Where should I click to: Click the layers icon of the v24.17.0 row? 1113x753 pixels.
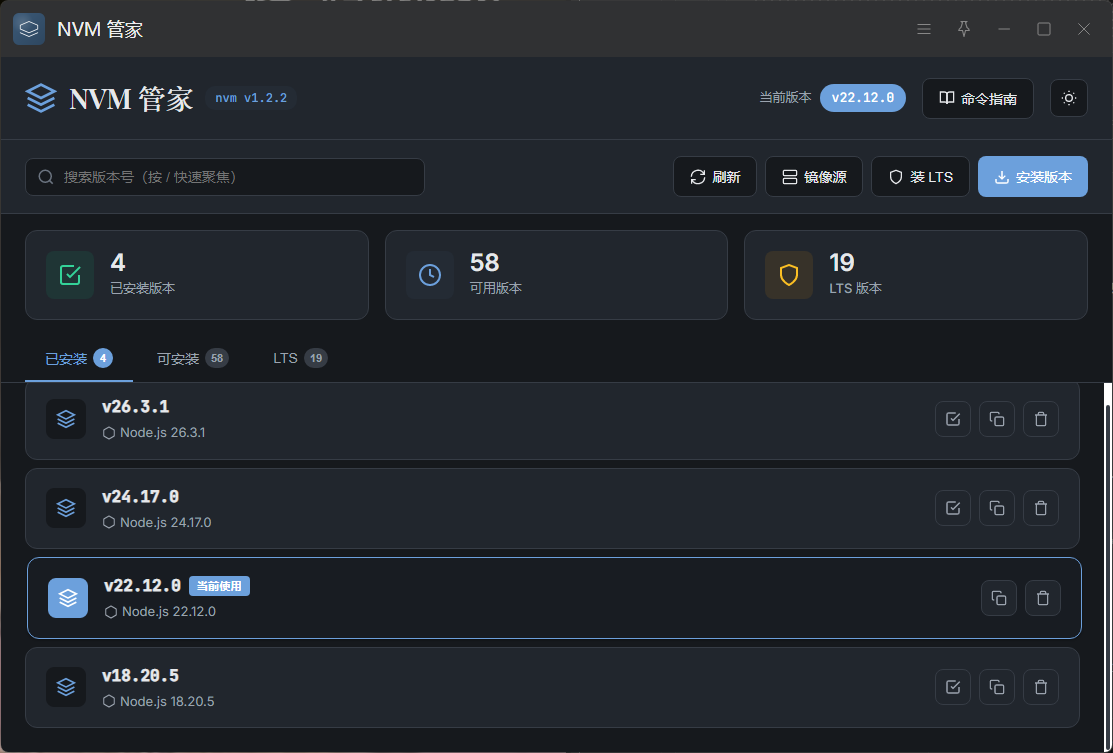pyautogui.click(x=66, y=508)
